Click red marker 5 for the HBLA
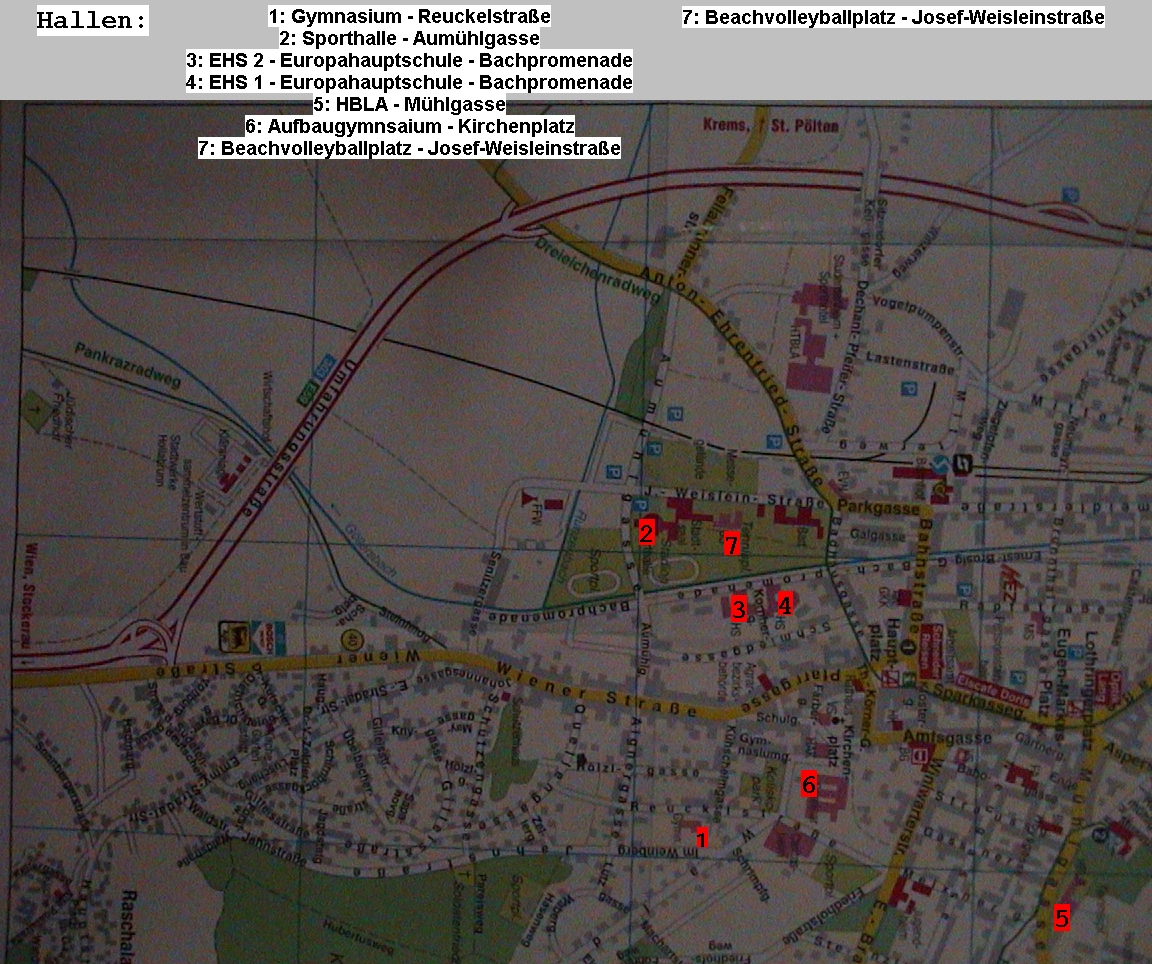This screenshot has width=1152, height=964. (x=1062, y=917)
